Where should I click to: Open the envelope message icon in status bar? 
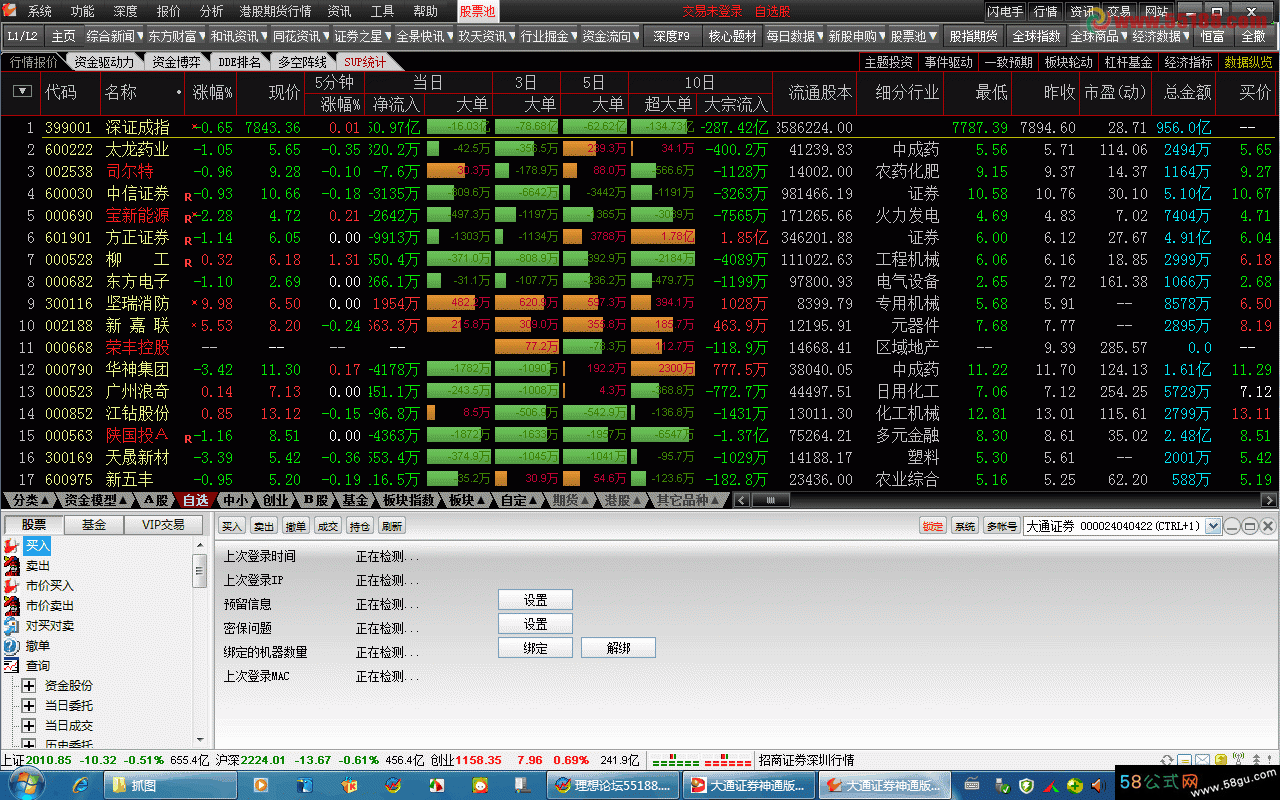coord(1203,761)
